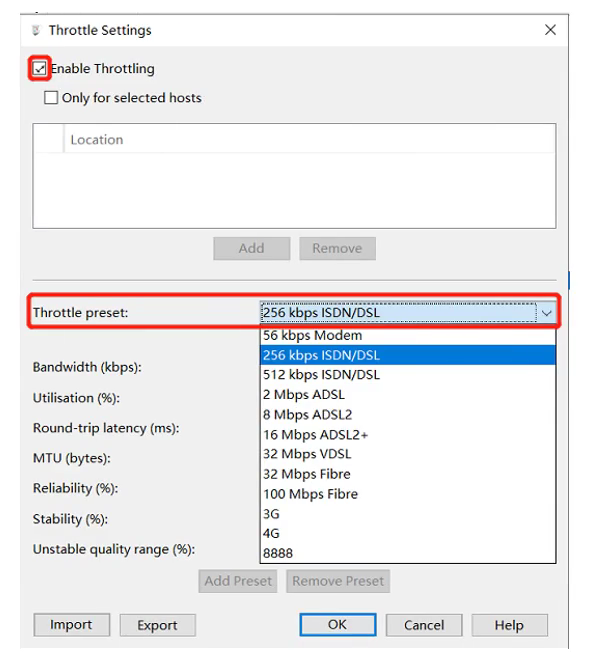Cancel the Throttle Settings dialog
598x669 pixels.
tap(424, 625)
